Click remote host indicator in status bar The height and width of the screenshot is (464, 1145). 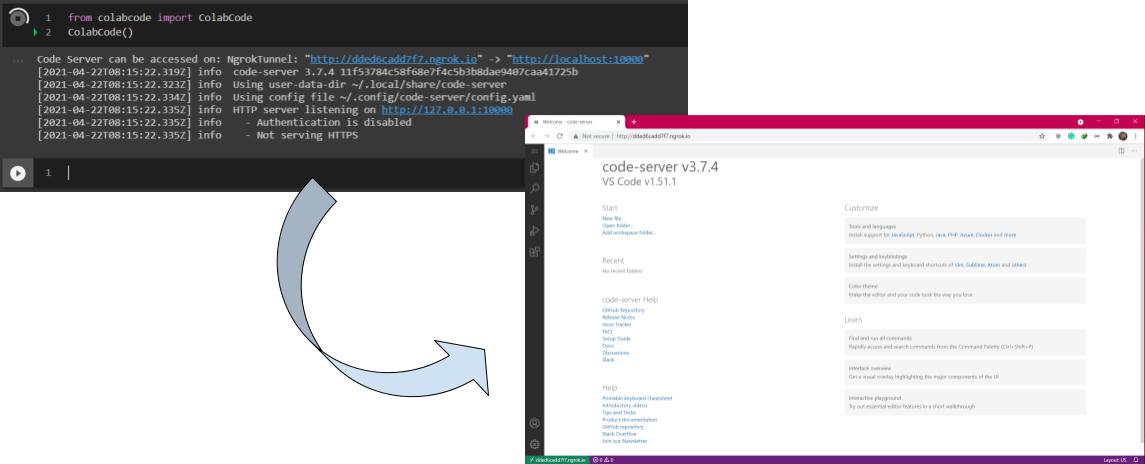[556, 460]
